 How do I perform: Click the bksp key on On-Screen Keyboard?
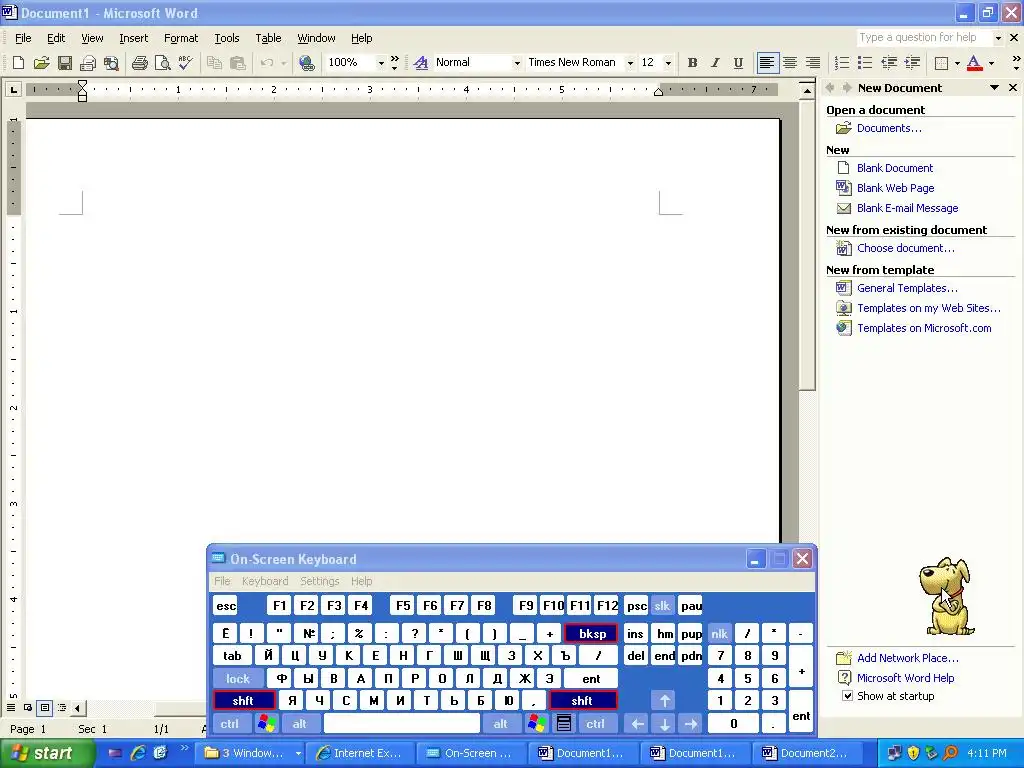coord(592,633)
